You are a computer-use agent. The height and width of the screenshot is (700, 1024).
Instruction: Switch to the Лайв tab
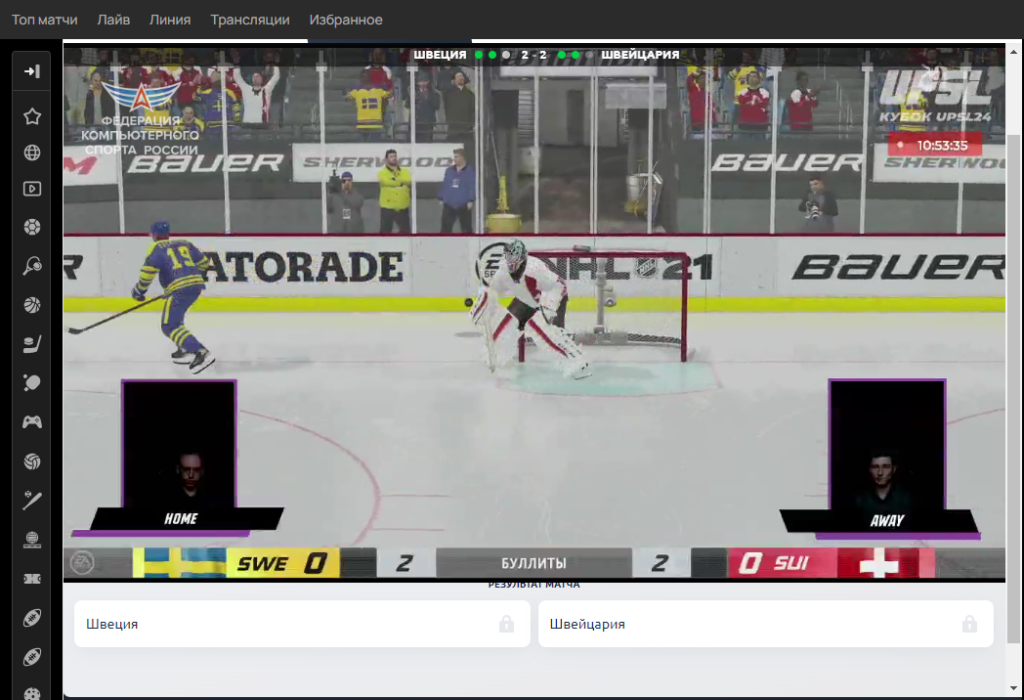[114, 20]
